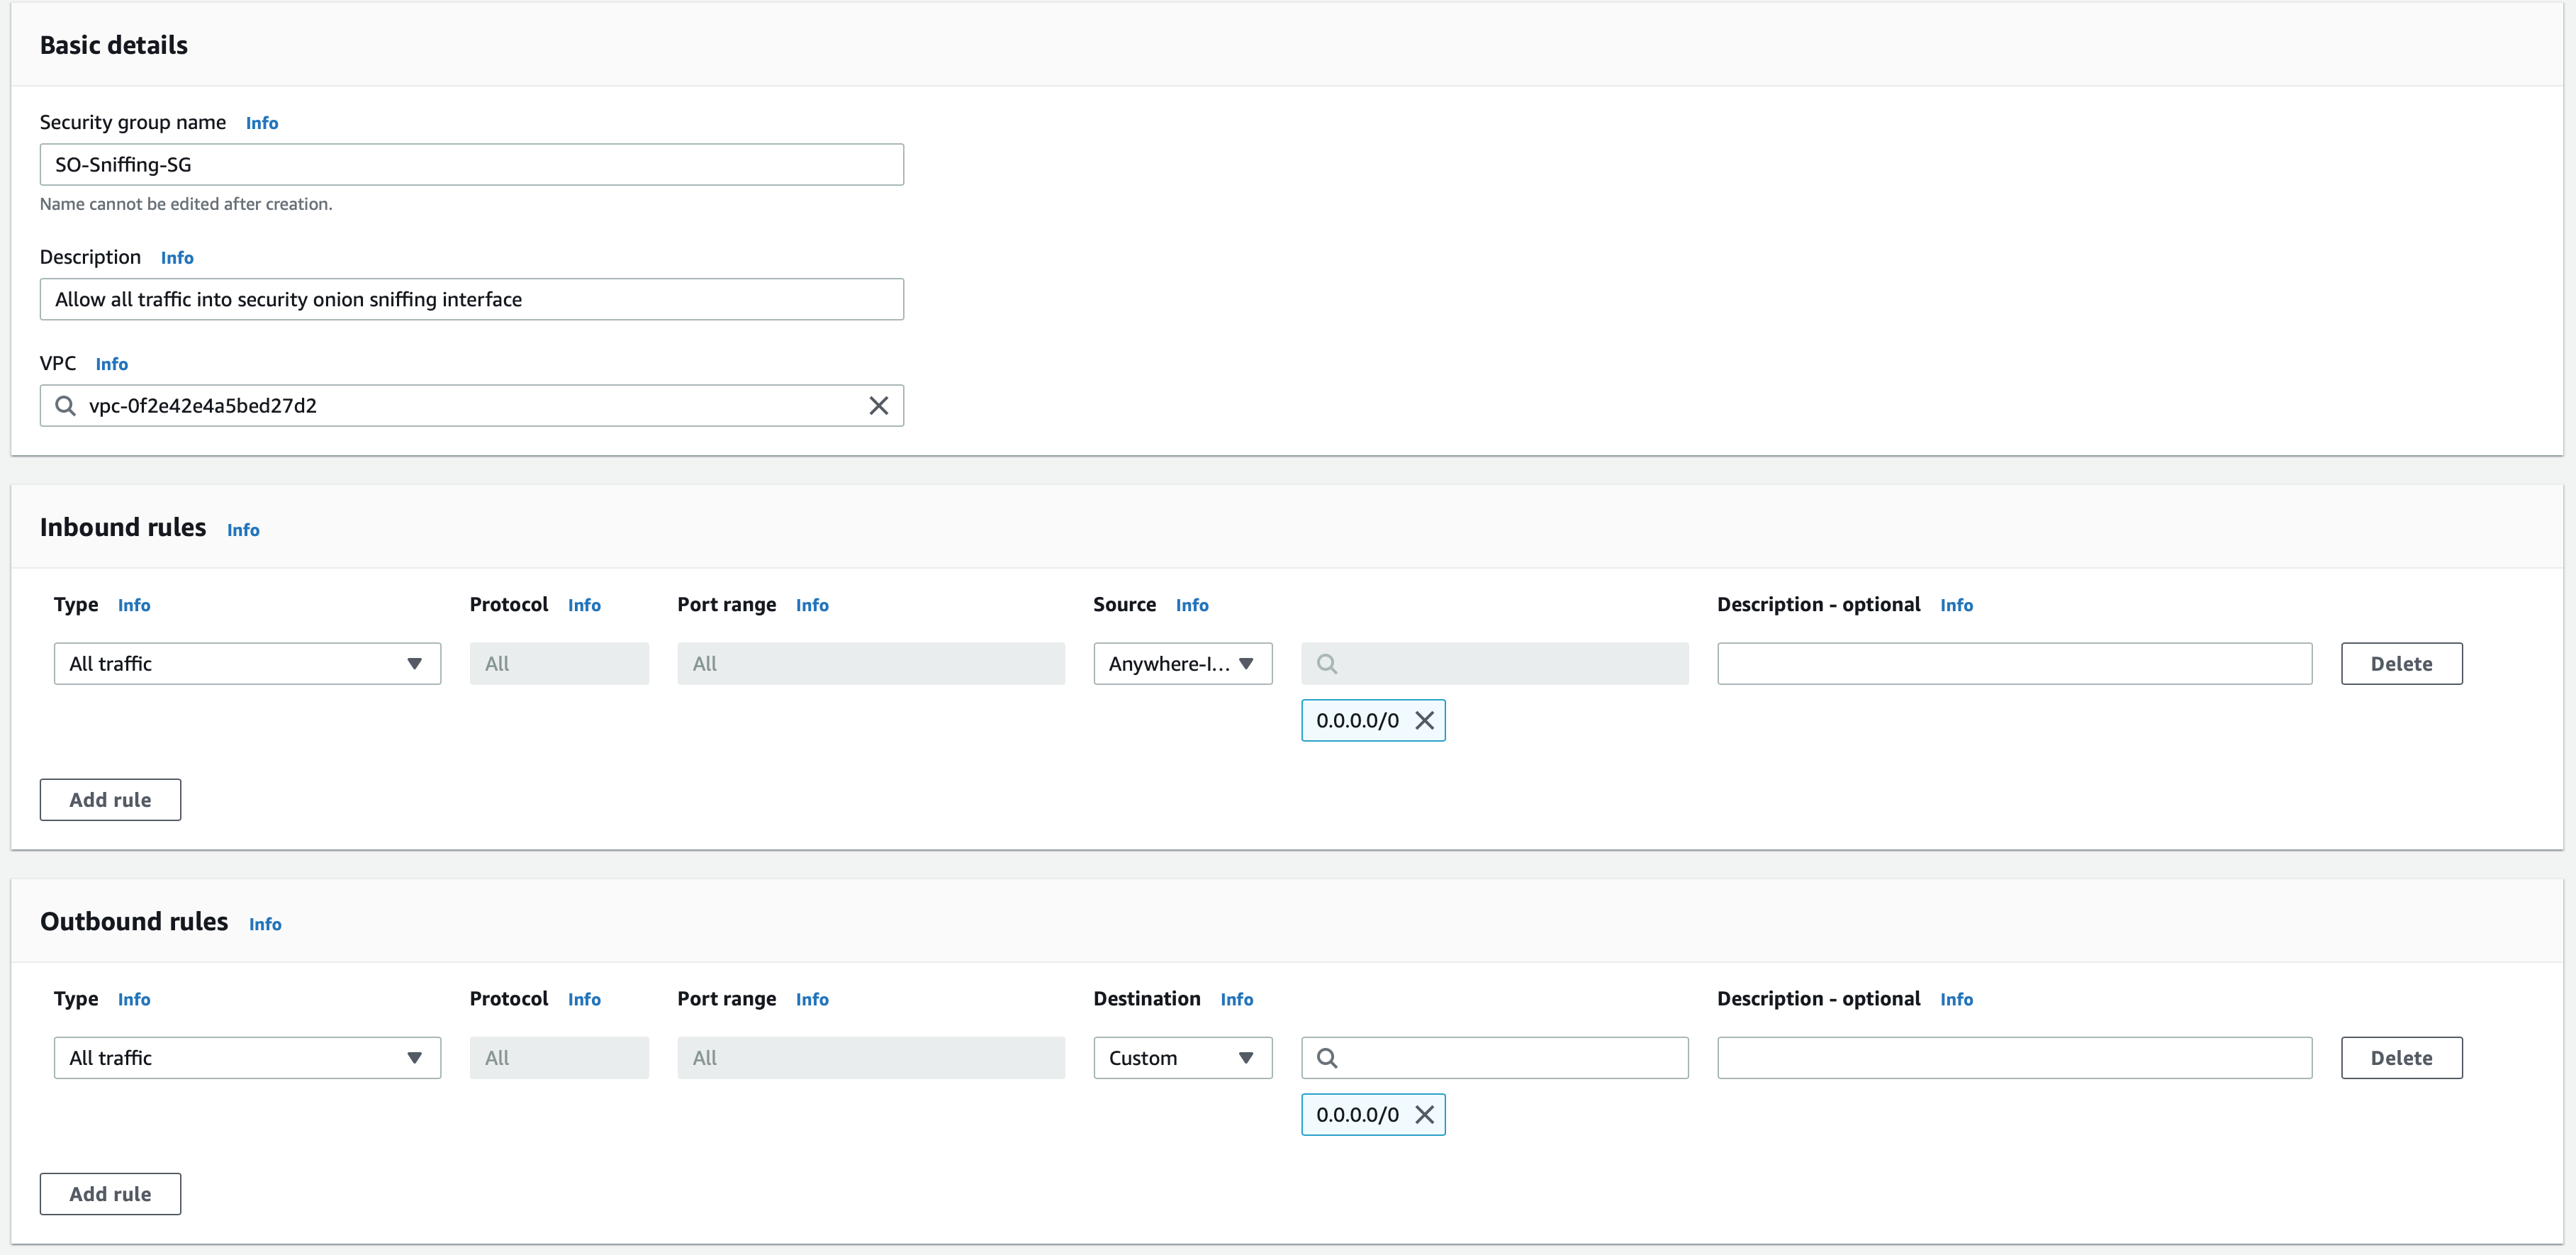Delete the outbound rule

click(x=2400, y=1058)
